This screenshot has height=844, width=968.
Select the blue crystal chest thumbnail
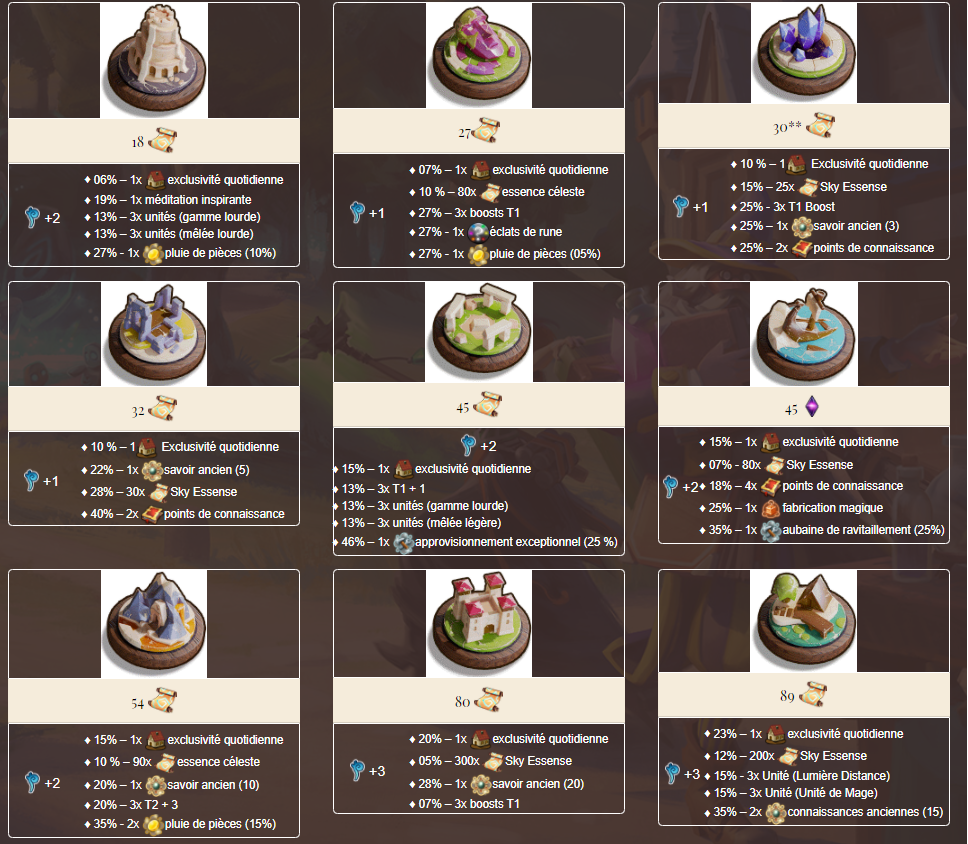[804, 53]
